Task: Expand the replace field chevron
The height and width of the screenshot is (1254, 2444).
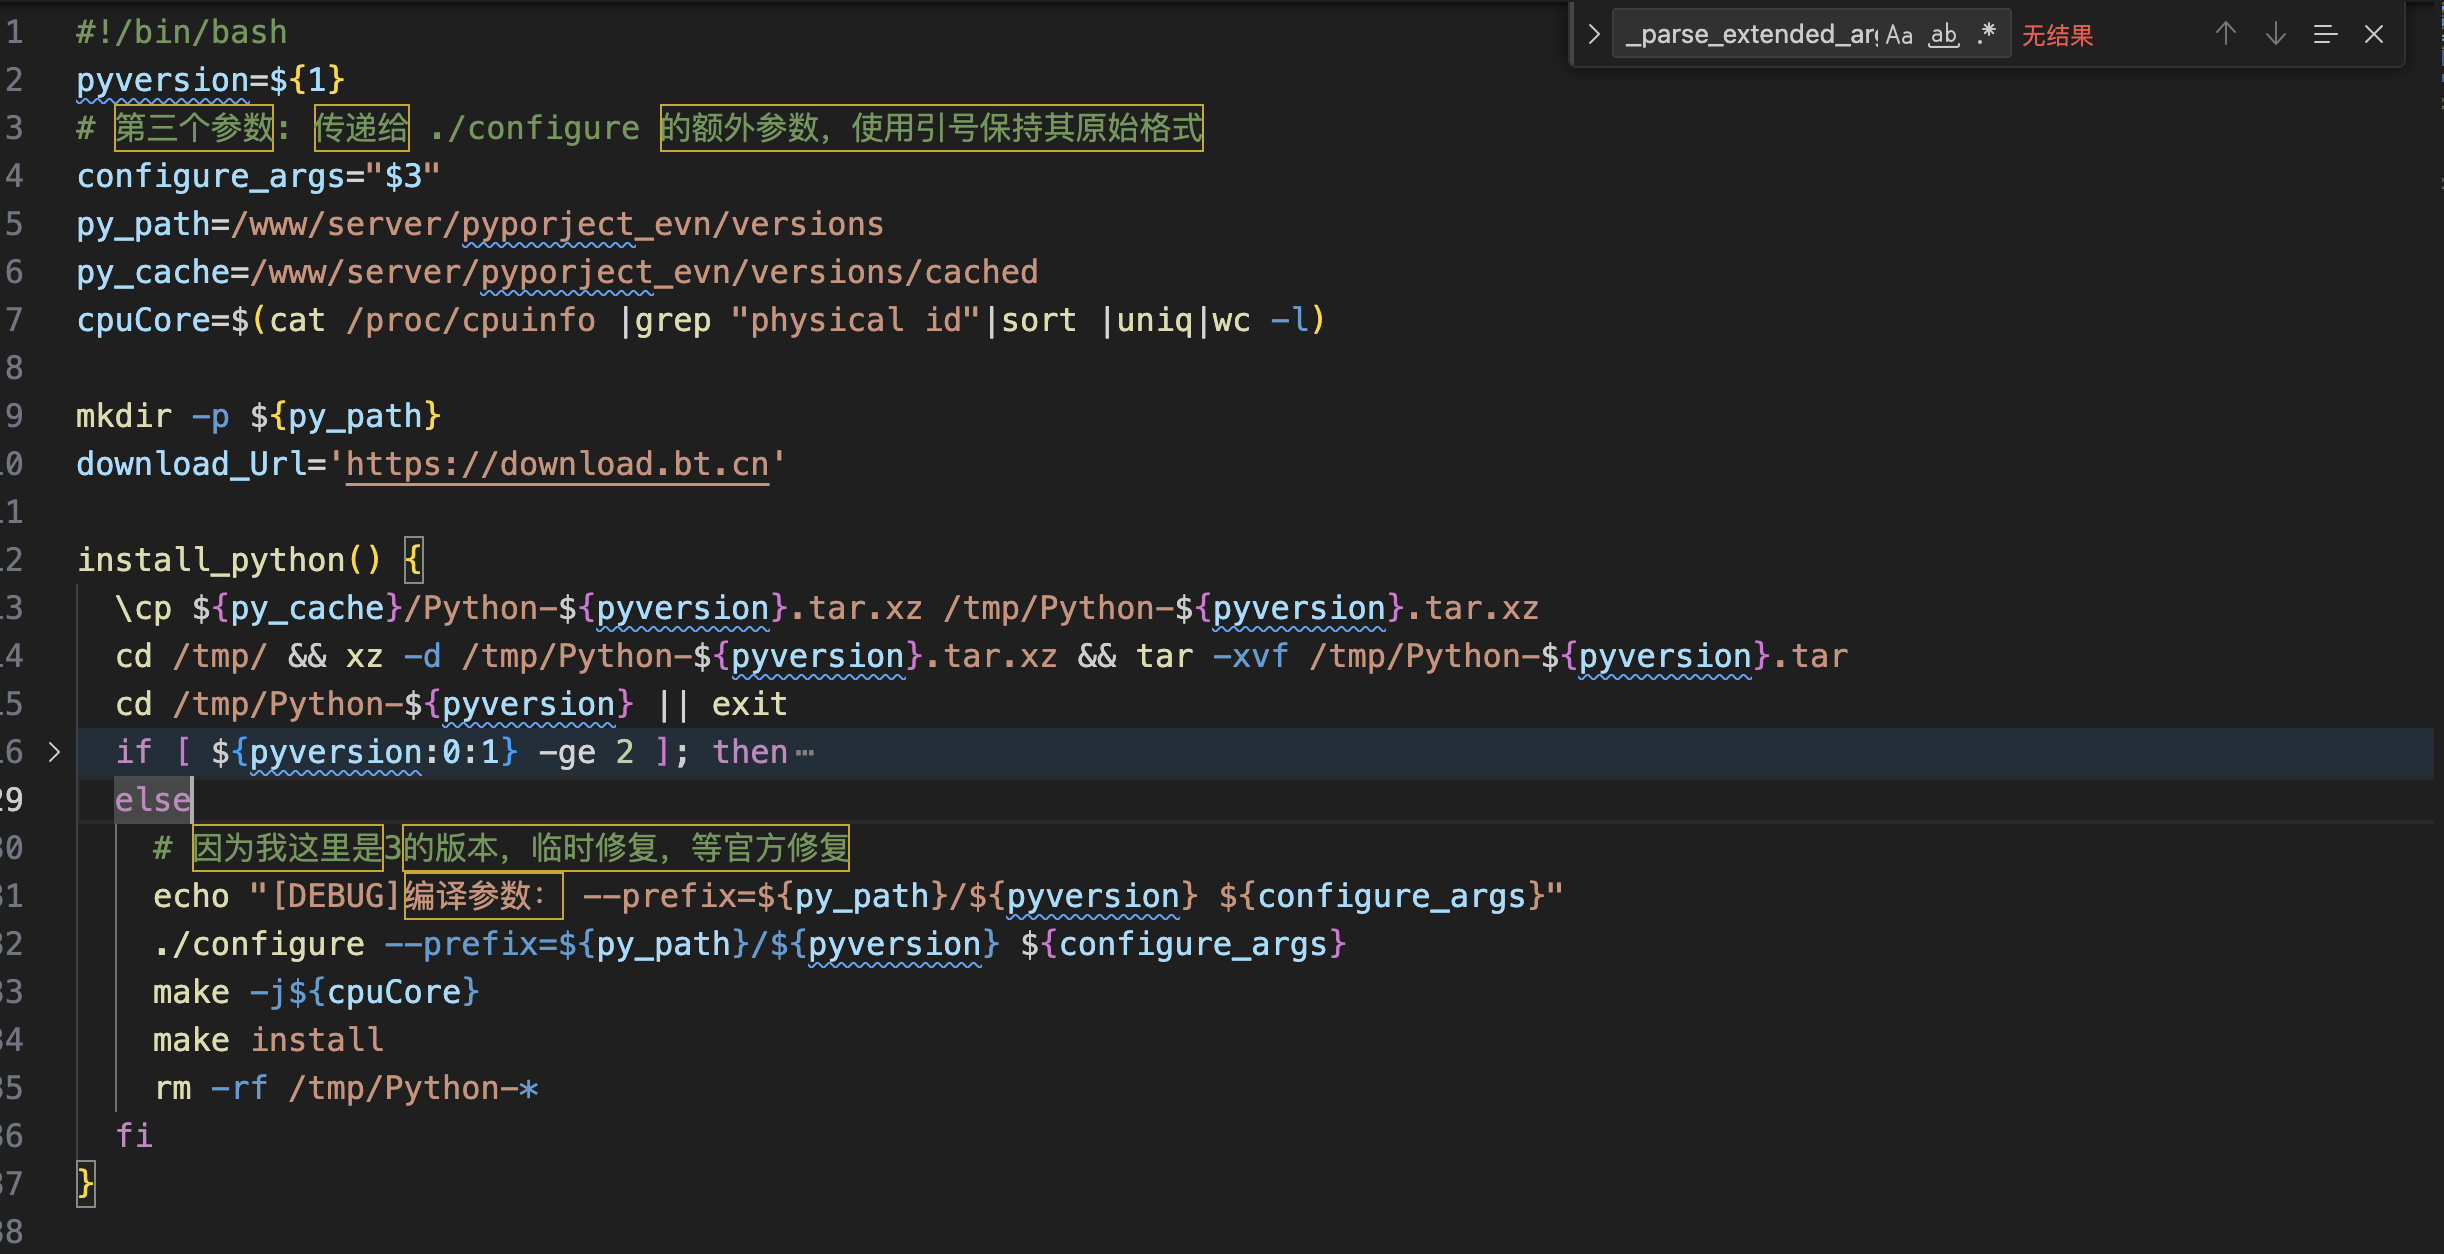Action: pos(1593,35)
